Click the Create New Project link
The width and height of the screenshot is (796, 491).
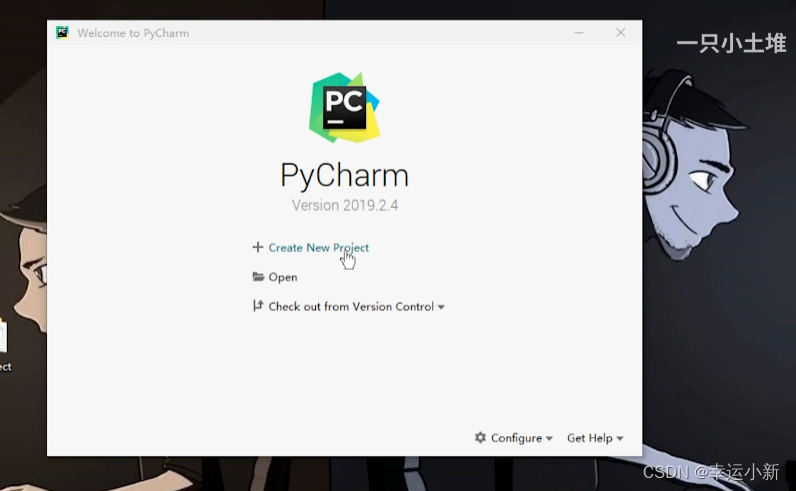pyautogui.click(x=318, y=248)
